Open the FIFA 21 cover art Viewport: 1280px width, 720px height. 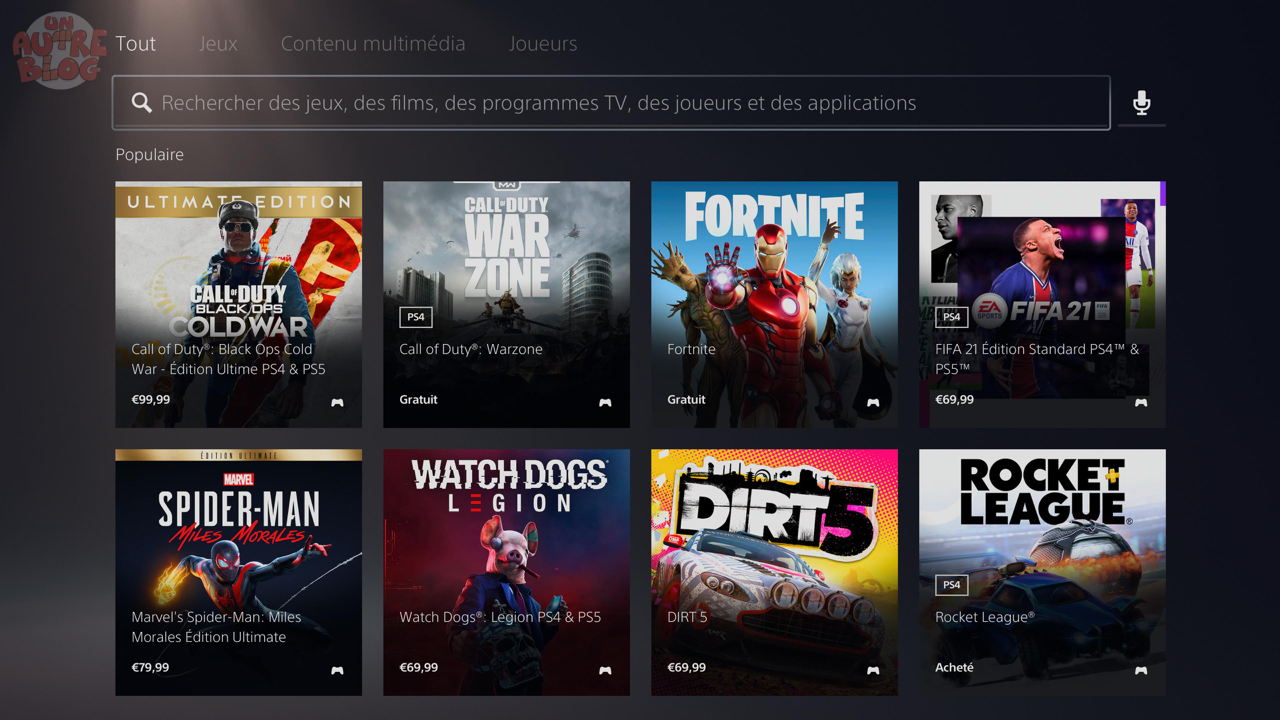pyautogui.click(x=1043, y=305)
